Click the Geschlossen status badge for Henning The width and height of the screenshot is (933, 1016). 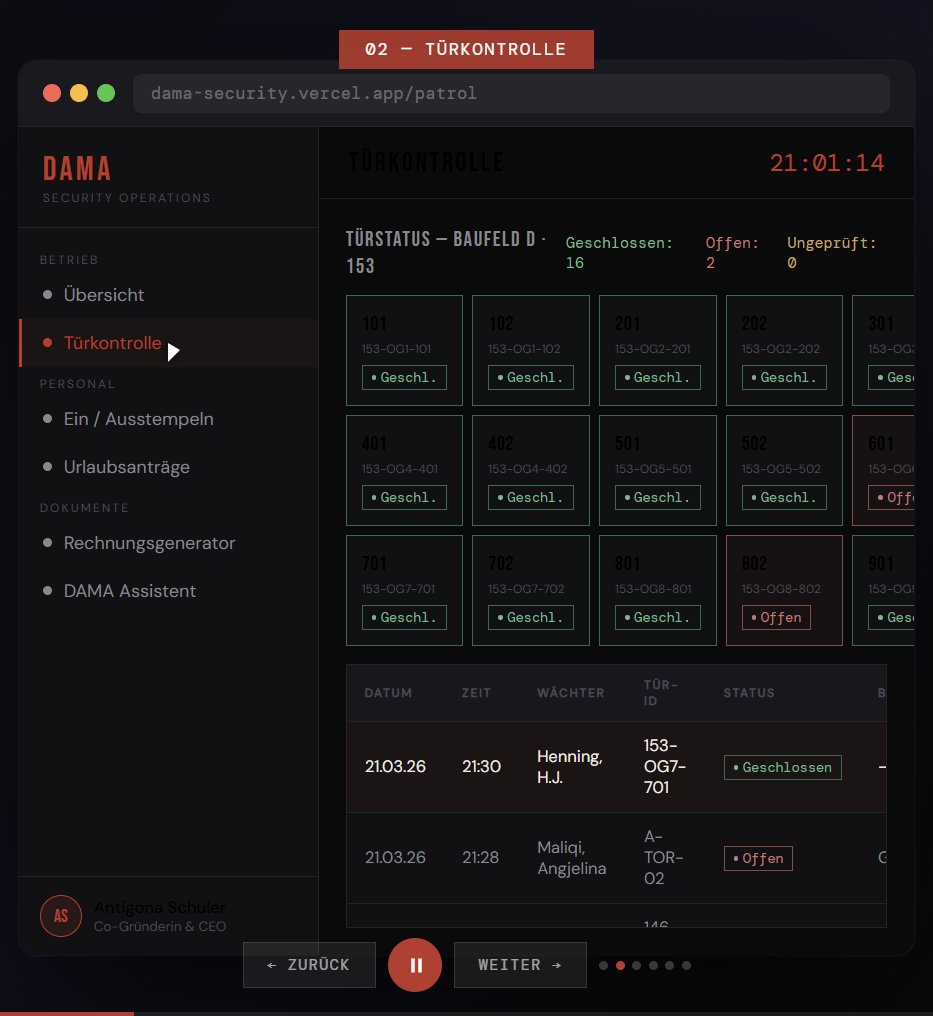pyautogui.click(x=783, y=767)
